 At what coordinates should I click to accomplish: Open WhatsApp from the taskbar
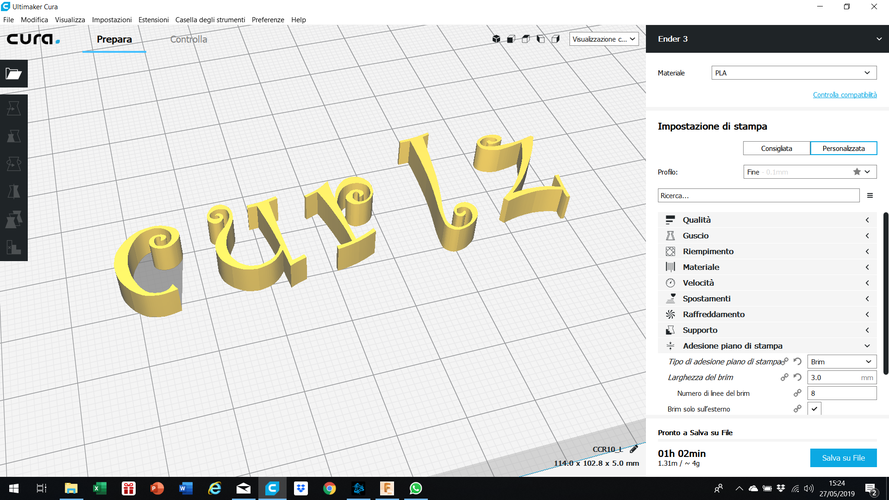(x=416, y=488)
